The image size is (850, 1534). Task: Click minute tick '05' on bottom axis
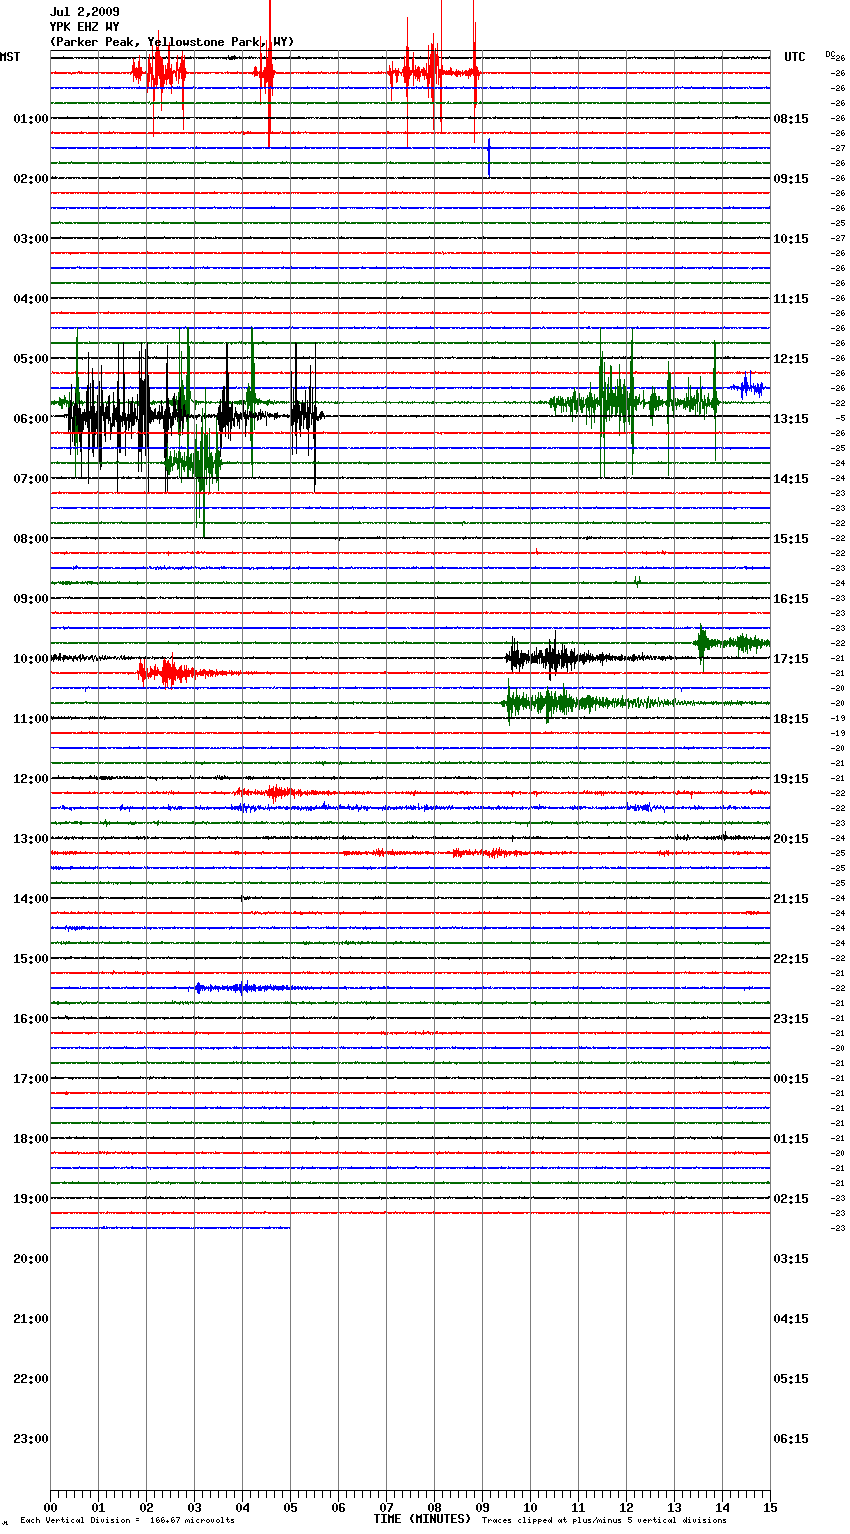(290, 1507)
